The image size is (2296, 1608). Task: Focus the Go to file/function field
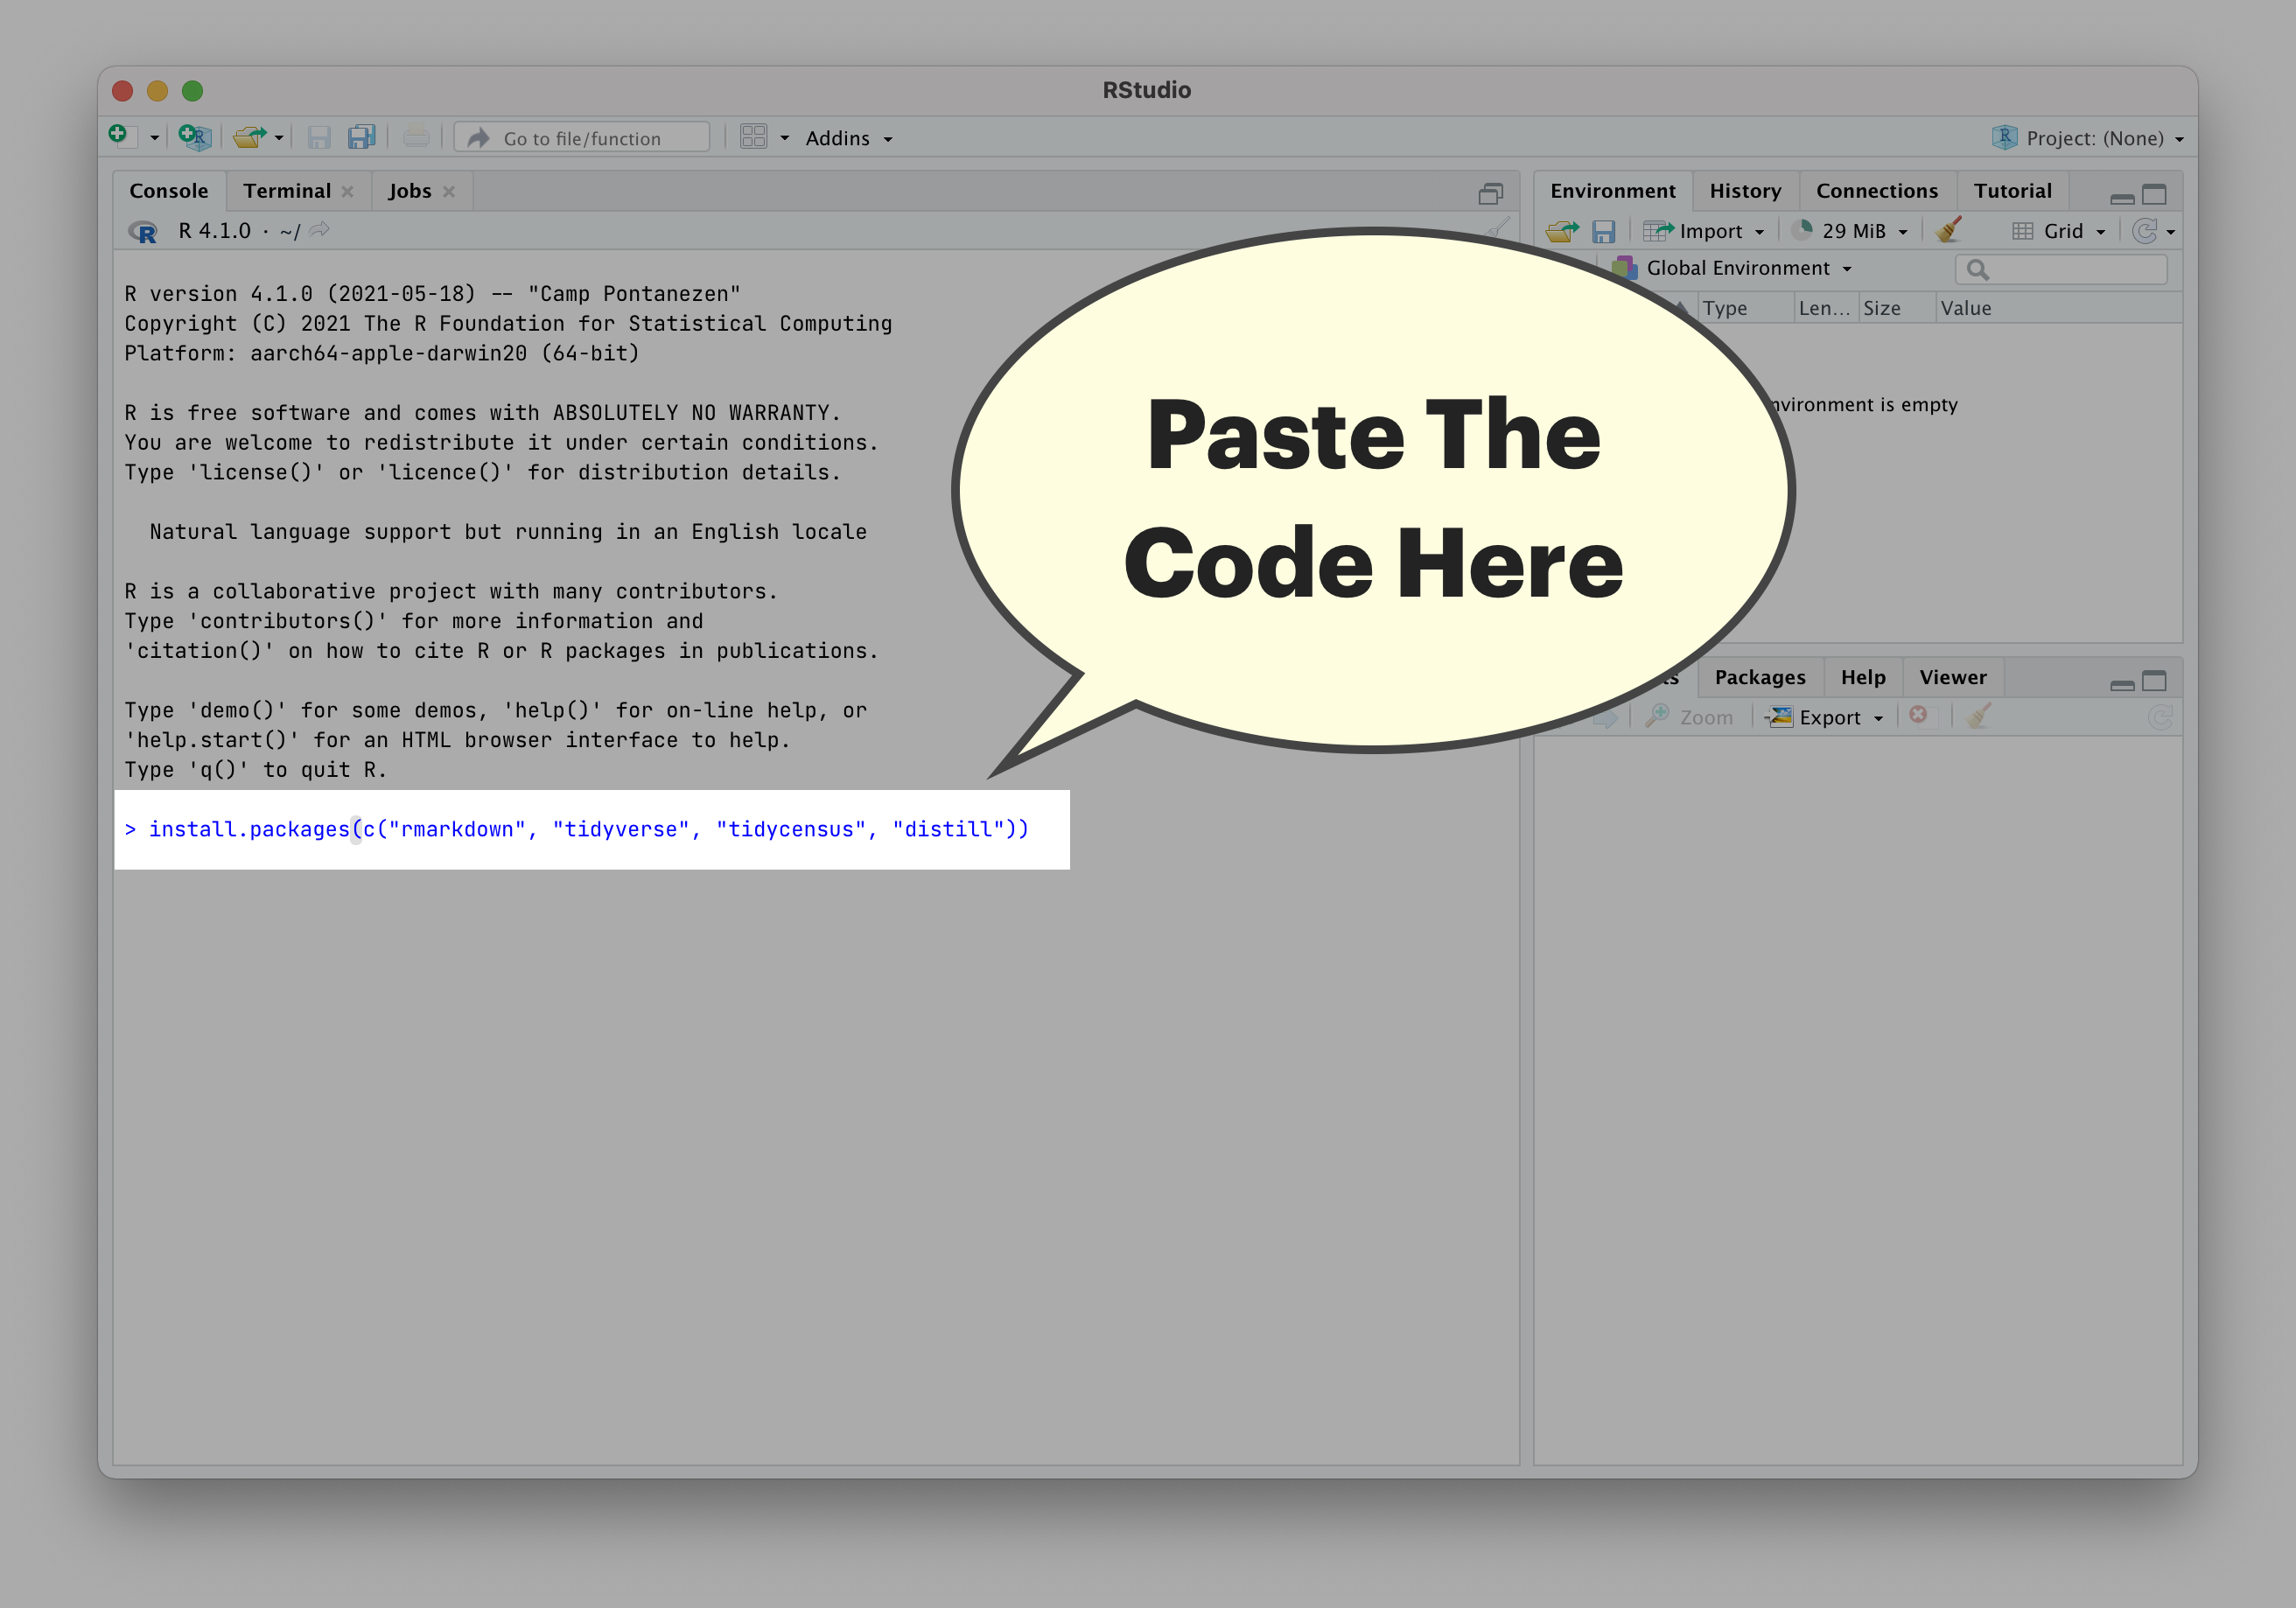point(582,138)
